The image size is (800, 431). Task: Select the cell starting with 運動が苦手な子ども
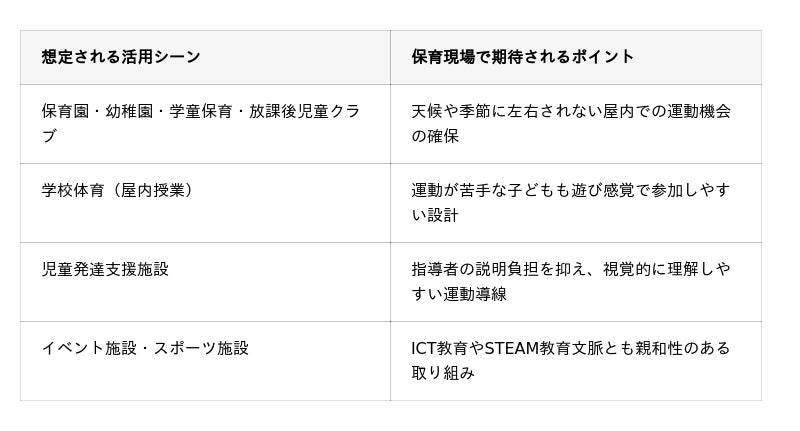(x=571, y=202)
